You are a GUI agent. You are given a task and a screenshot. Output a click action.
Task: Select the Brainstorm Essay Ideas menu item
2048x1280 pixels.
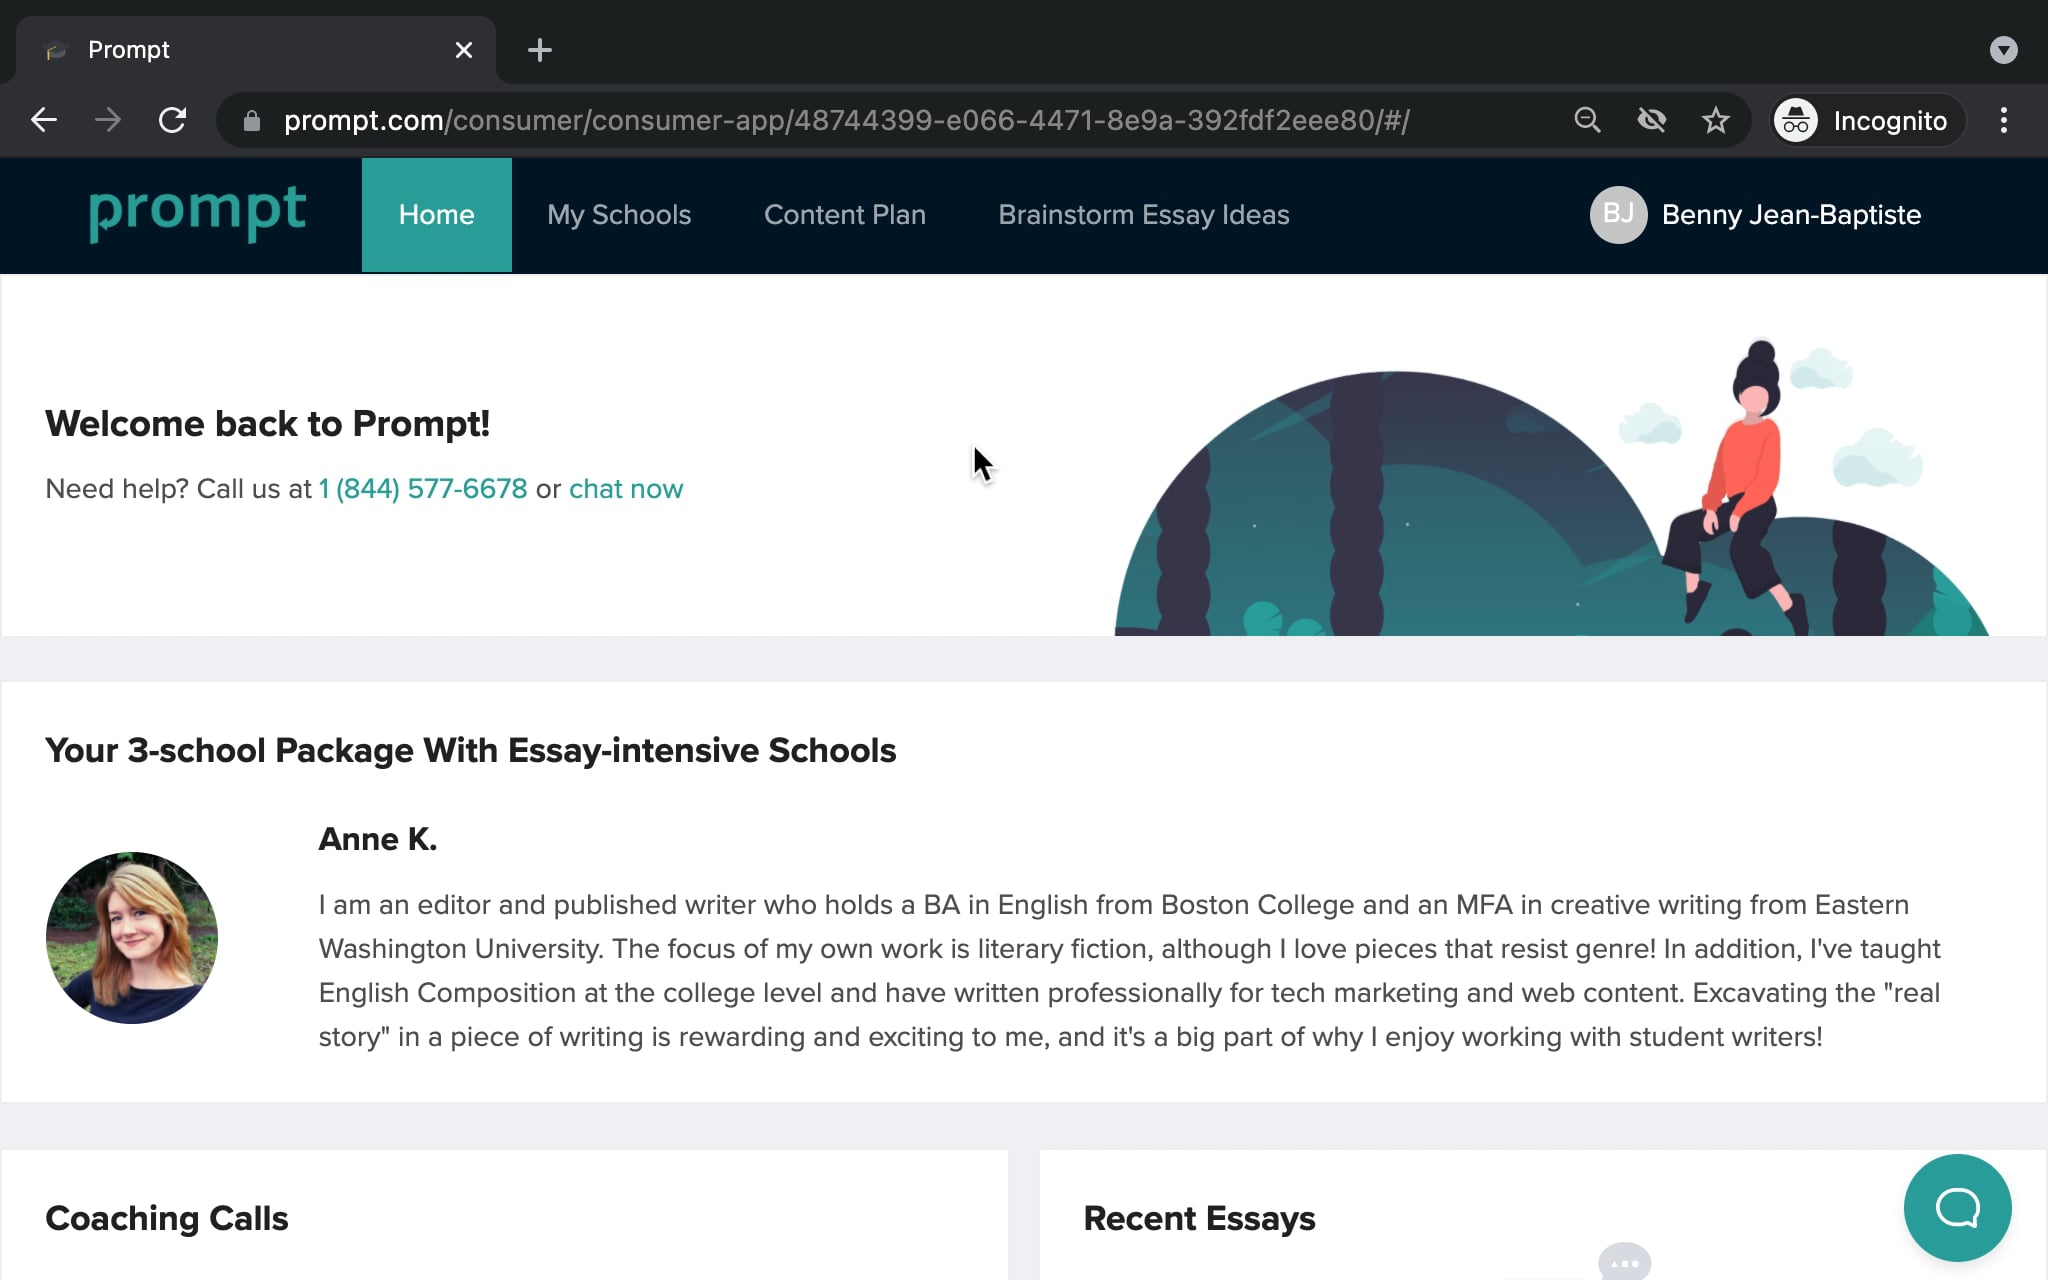tap(1144, 214)
